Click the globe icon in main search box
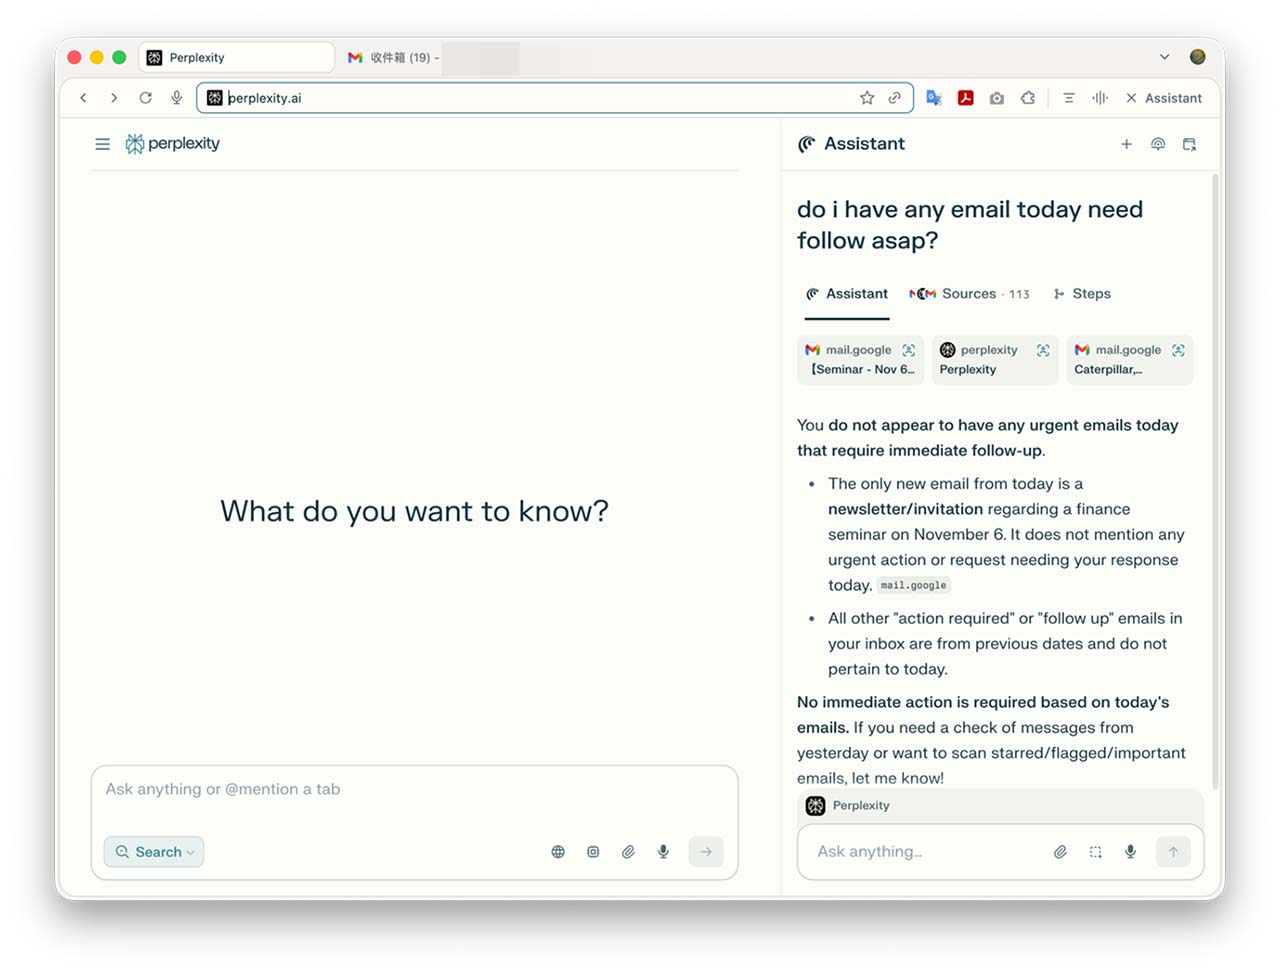The height and width of the screenshot is (973, 1280). (x=558, y=852)
